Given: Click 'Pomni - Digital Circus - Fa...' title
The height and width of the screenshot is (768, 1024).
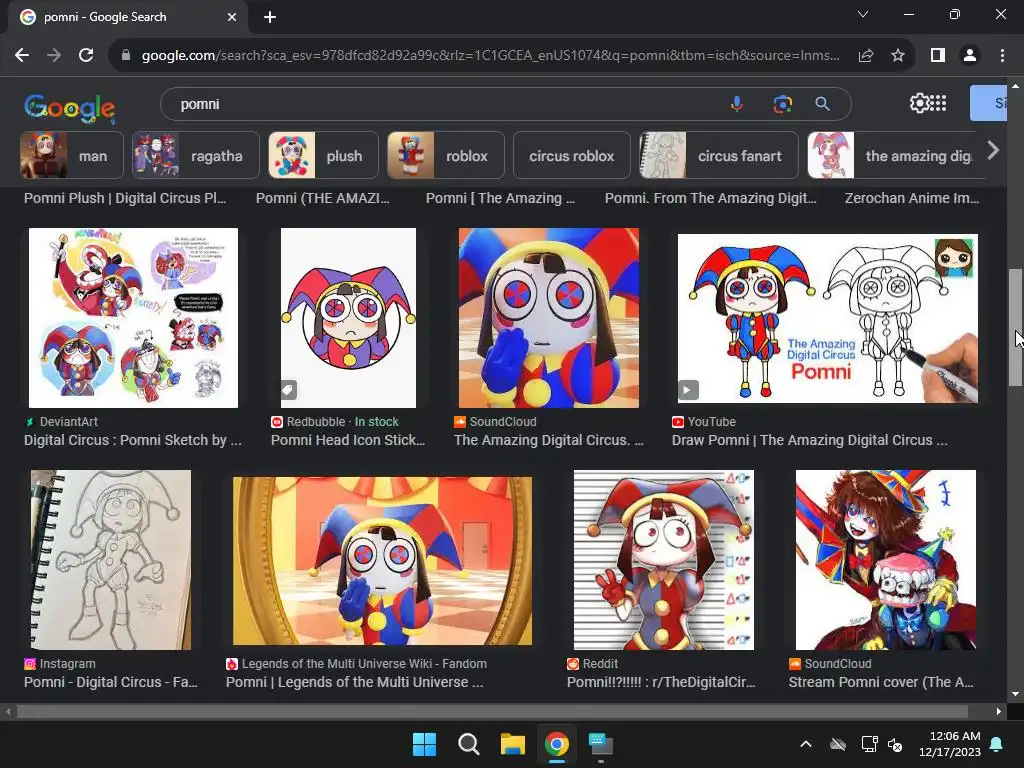Looking at the screenshot, I should click(111, 682).
